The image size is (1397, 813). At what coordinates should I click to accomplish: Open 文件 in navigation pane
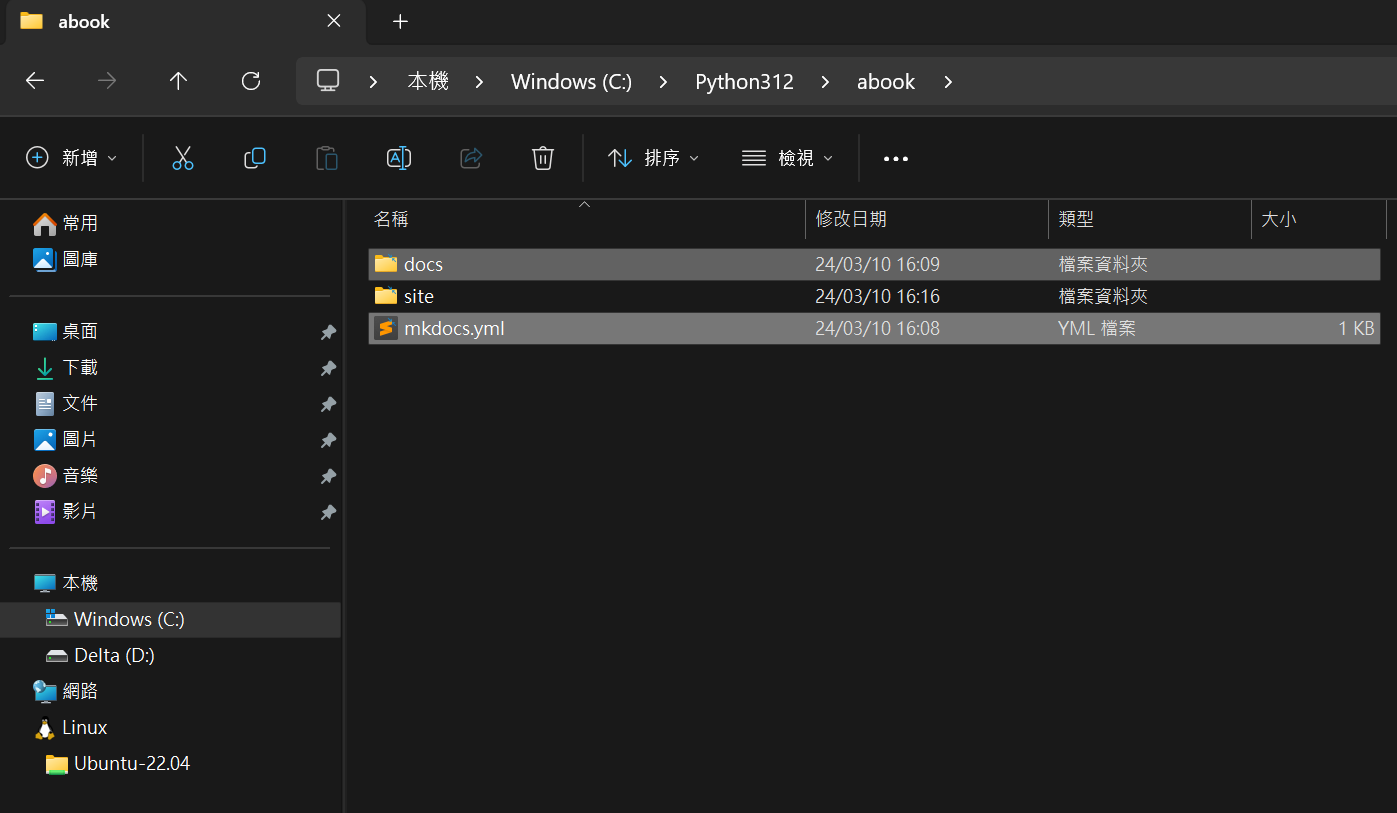[80, 403]
